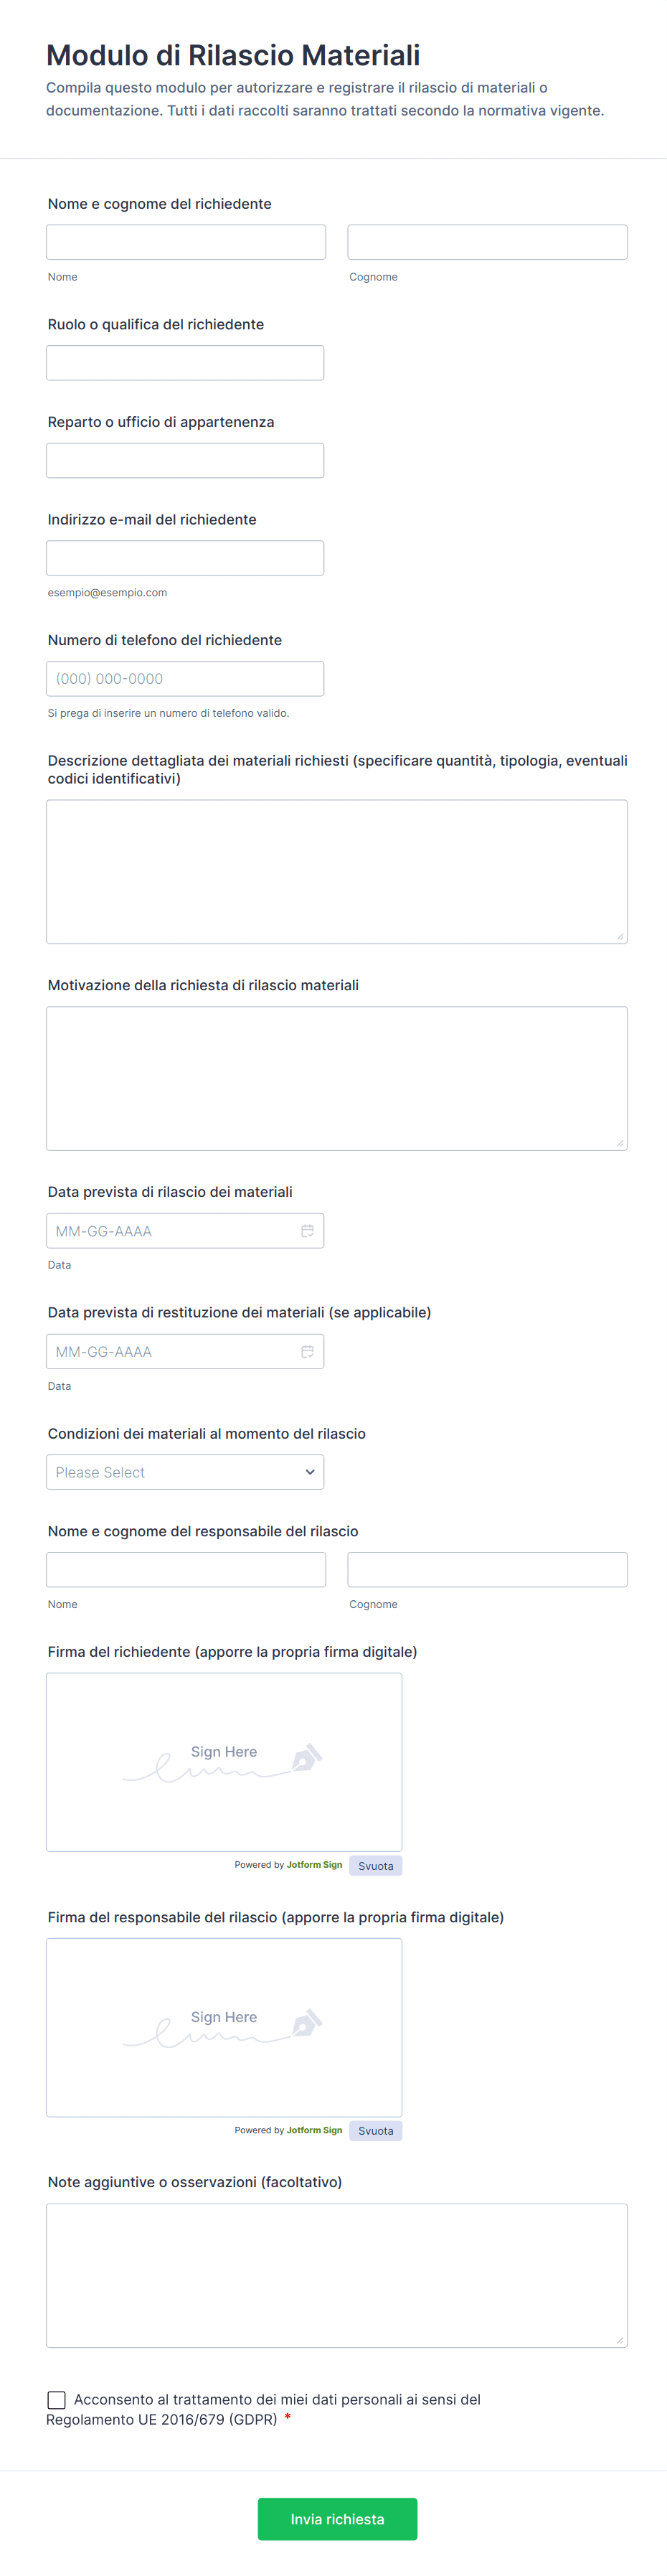Expand the materials condition dropdown

coord(185,1472)
